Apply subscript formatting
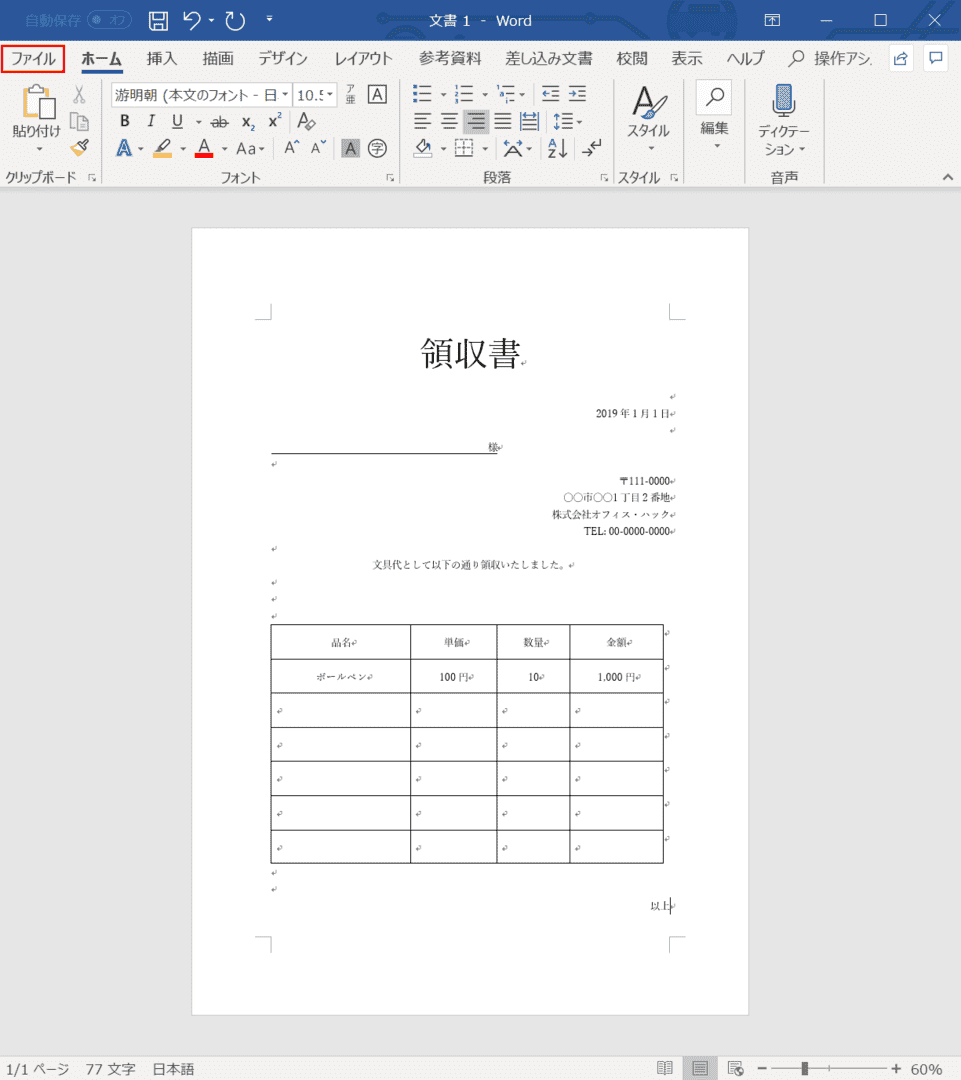Screen dimensions: 961x1080 pyautogui.click(x=248, y=122)
